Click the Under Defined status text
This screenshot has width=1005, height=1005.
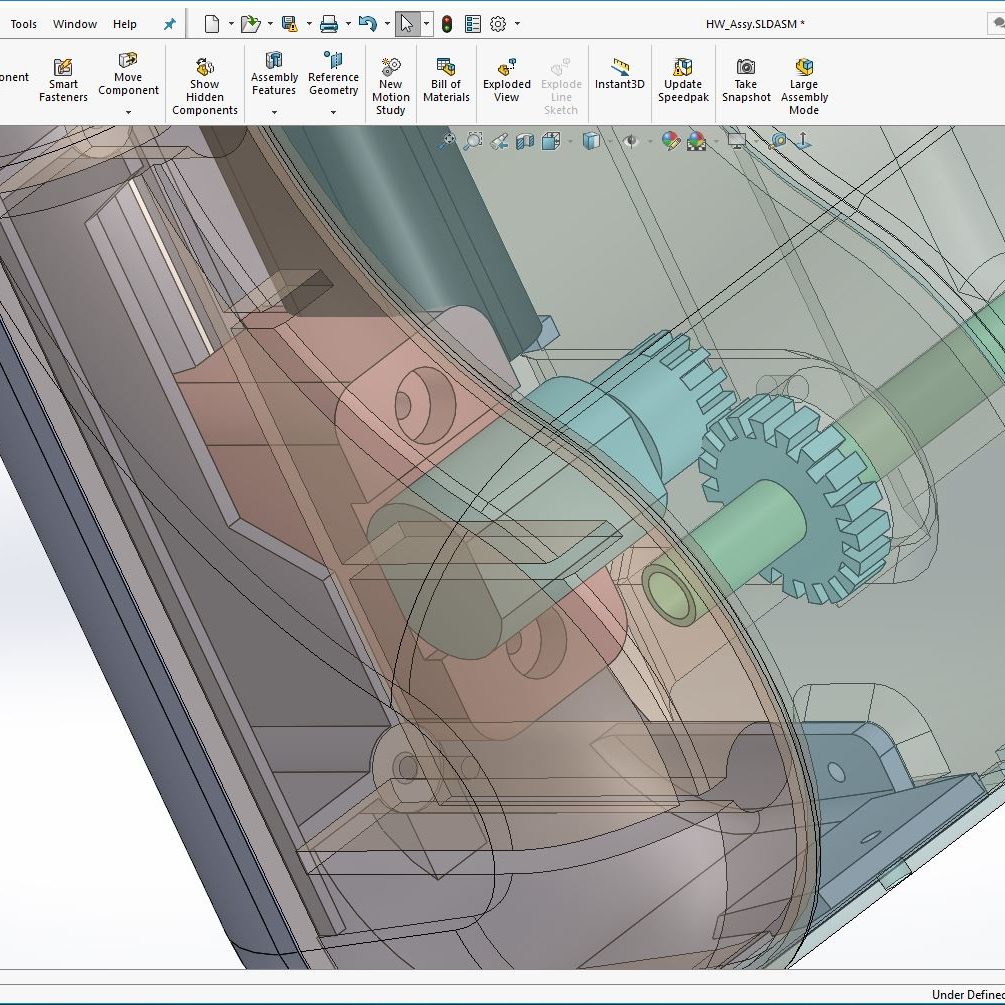click(968, 994)
